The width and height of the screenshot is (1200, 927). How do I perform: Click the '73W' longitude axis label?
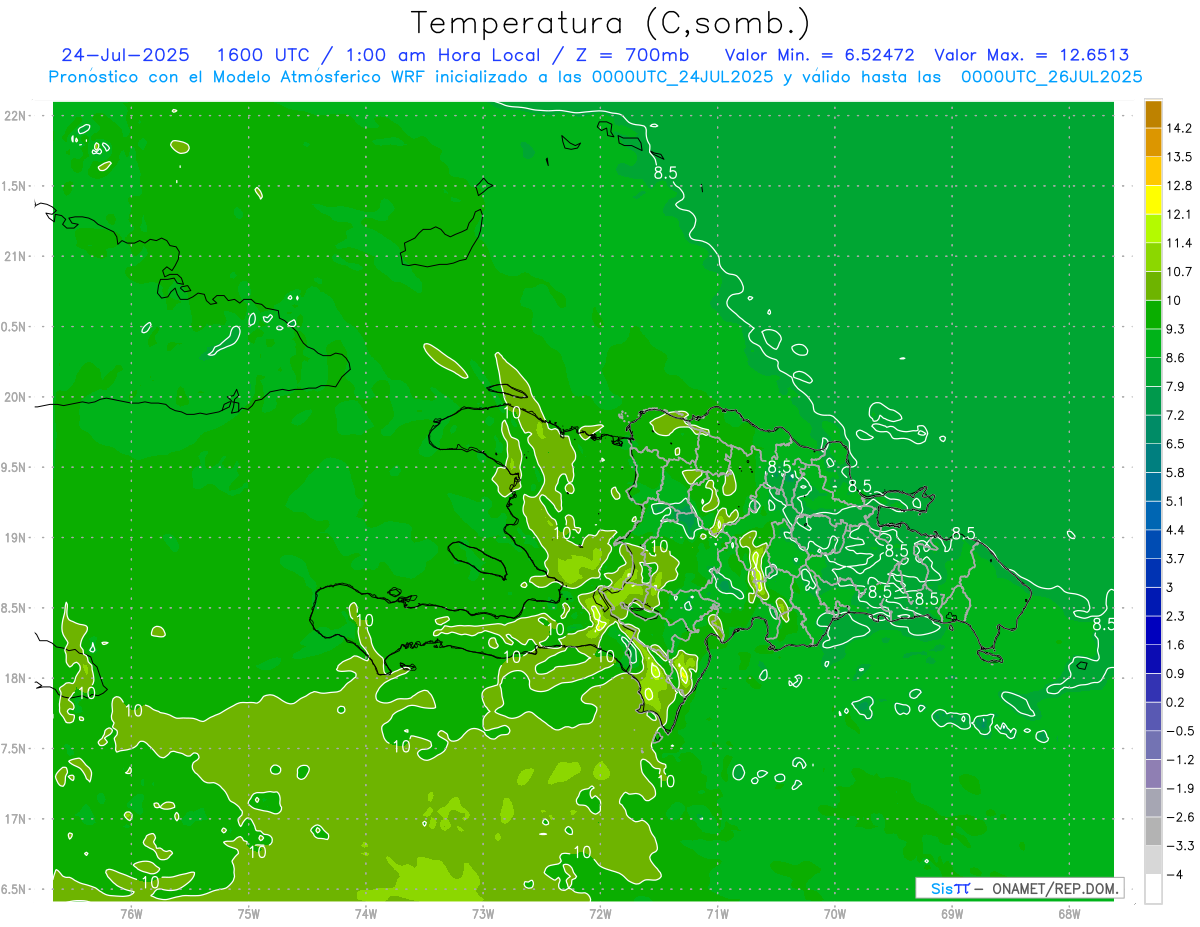coord(483,913)
